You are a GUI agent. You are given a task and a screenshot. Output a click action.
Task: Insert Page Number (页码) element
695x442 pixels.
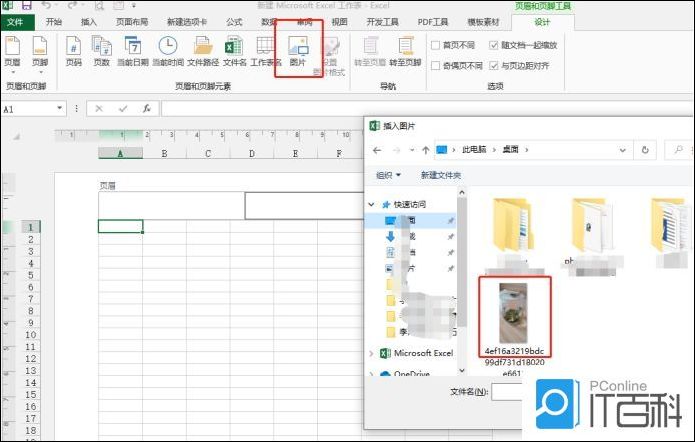pos(74,51)
